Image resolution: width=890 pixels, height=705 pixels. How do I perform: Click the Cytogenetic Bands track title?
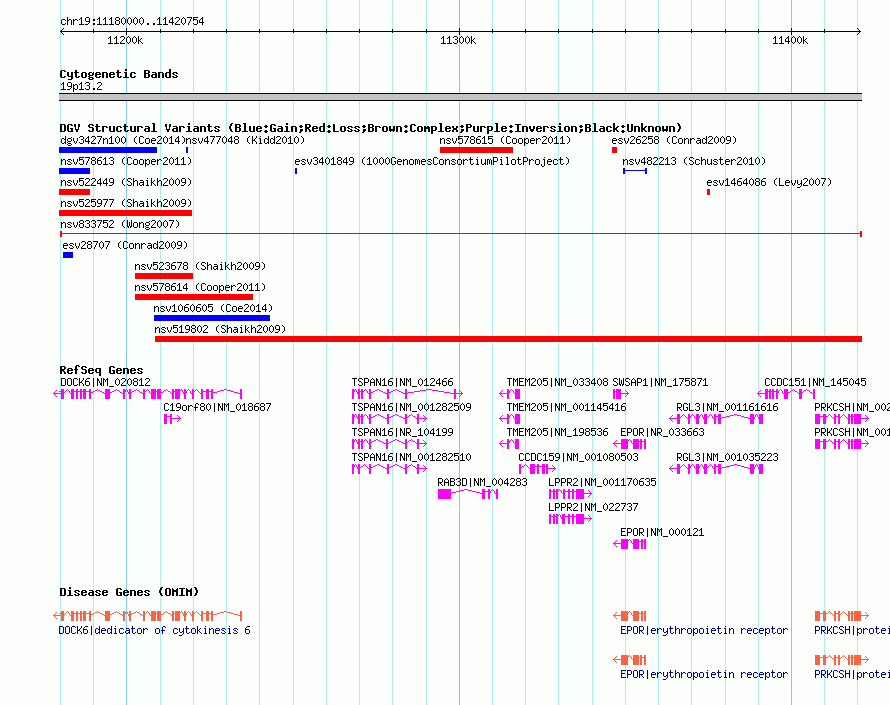[x=119, y=74]
